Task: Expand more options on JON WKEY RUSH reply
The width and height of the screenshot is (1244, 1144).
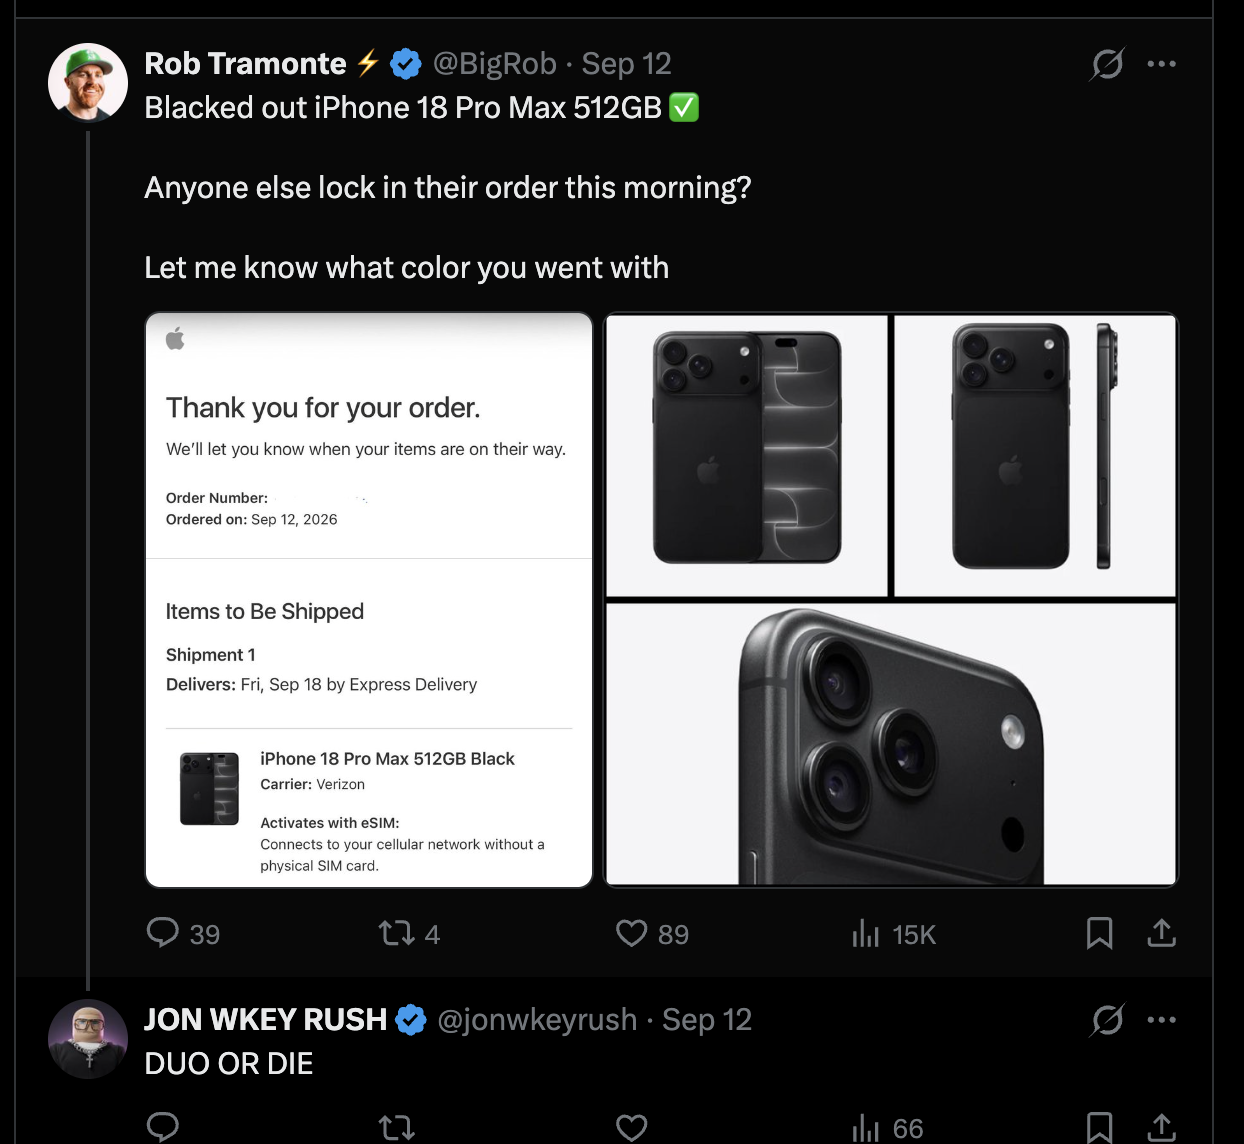Action: [1162, 1020]
